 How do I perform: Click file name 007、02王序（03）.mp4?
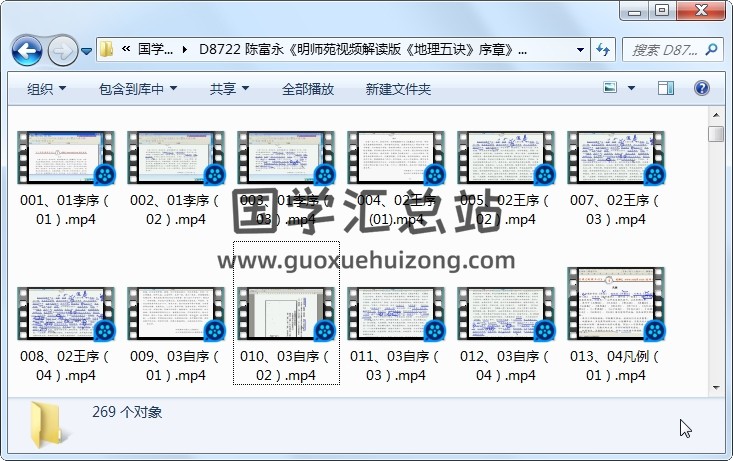[x=616, y=210]
